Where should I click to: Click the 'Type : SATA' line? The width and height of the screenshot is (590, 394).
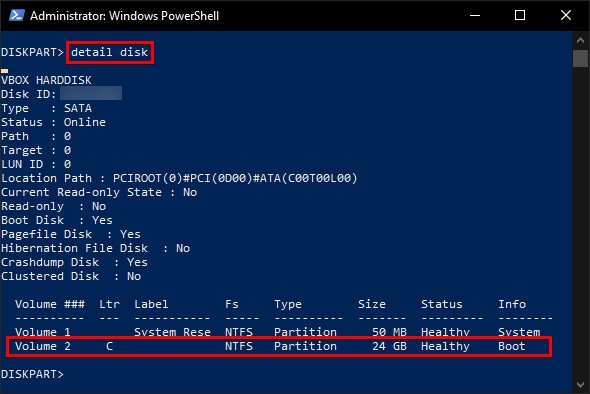click(47, 108)
